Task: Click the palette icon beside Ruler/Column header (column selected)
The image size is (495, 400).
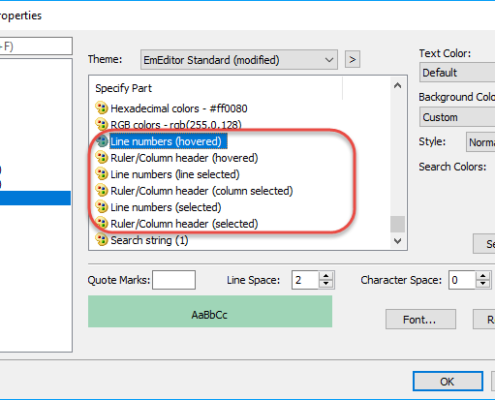Action: click(102, 190)
